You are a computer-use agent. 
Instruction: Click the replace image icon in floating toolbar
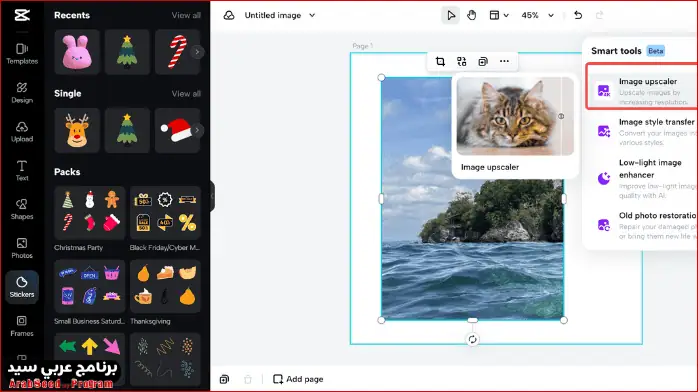point(462,61)
